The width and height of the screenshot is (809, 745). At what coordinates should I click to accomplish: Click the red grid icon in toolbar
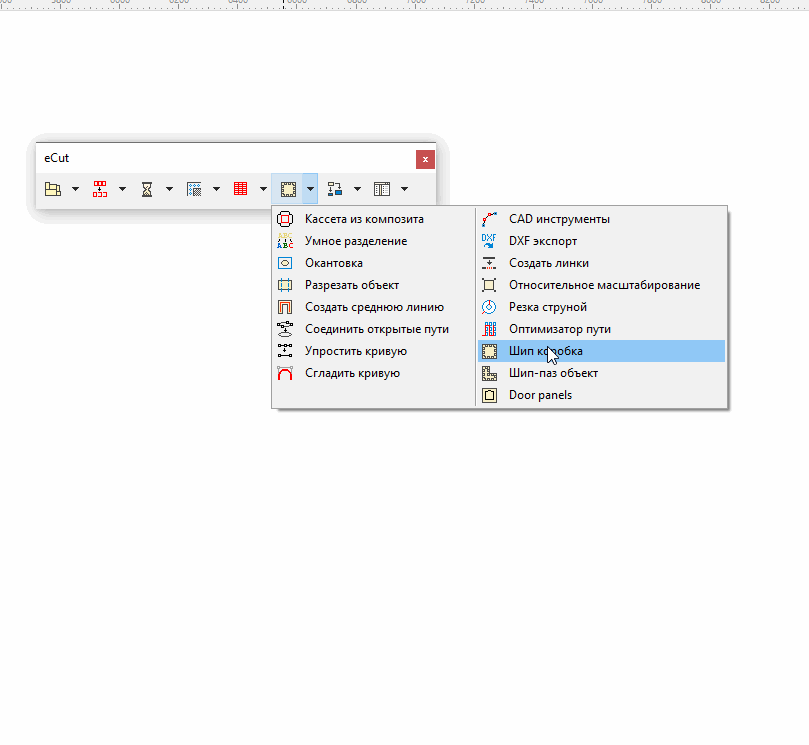pos(240,188)
